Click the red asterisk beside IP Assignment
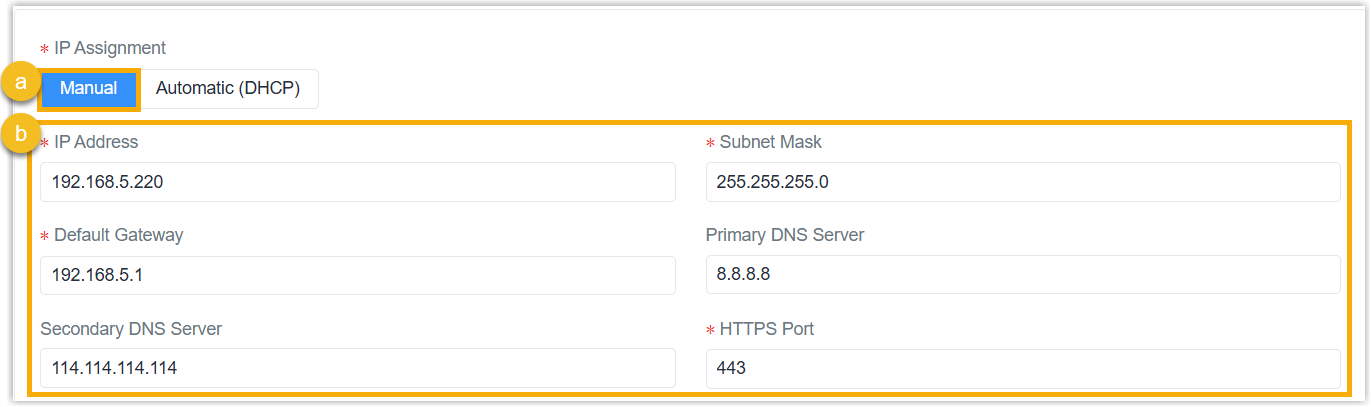1371x407 pixels. [x=44, y=49]
